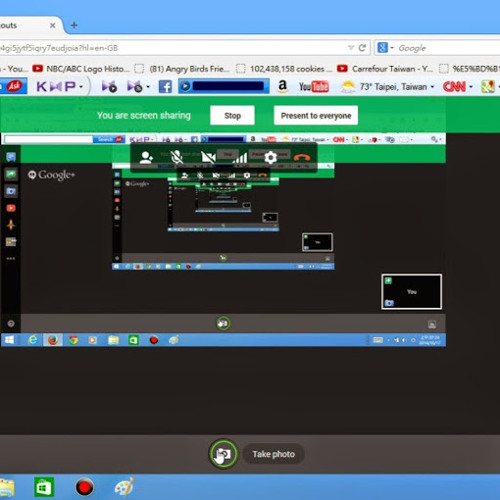
Task: Click green screenshare badge on largest You thumbnail
Action: pyautogui.click(x=388, y=281)
